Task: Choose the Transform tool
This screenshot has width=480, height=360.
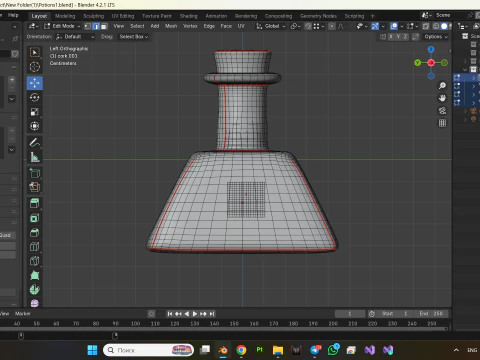Action: [35, 126]
